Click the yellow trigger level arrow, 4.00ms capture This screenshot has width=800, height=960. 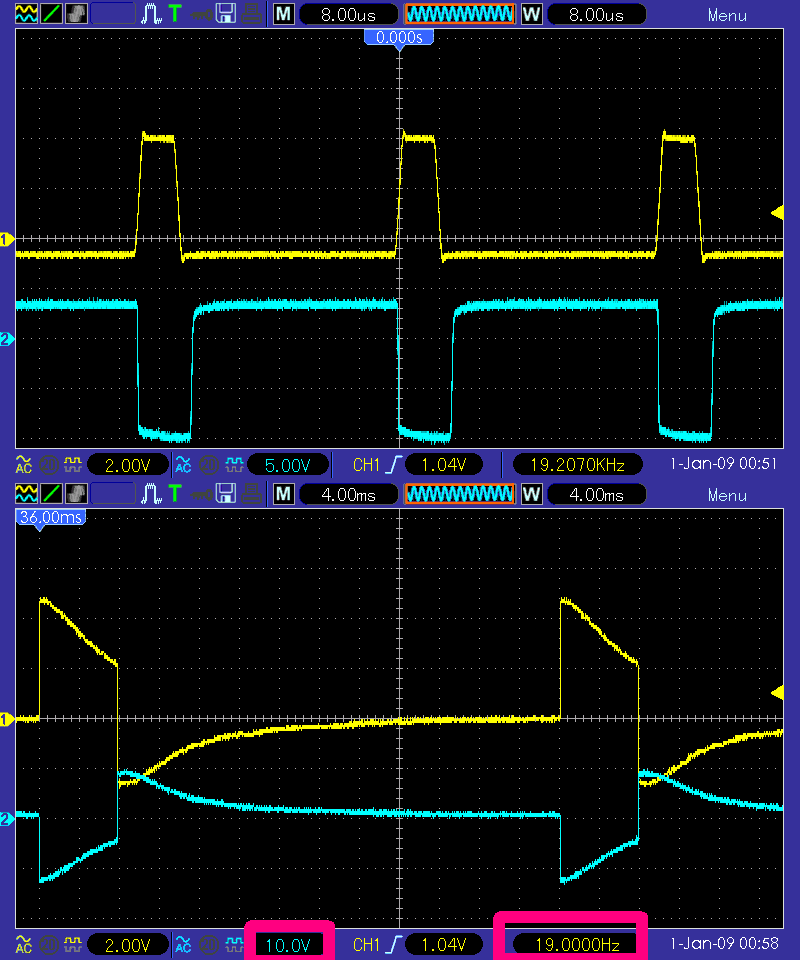click(x=777, y=692)
